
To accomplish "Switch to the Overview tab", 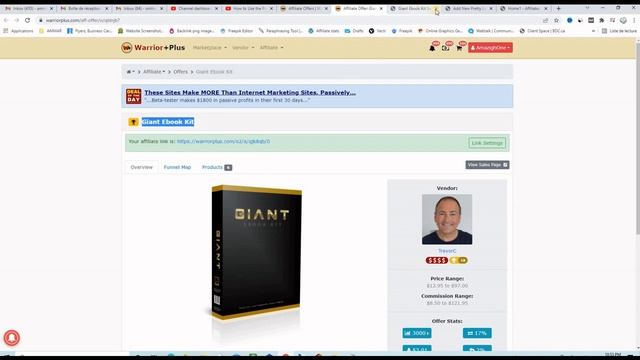I will [141, 167].
